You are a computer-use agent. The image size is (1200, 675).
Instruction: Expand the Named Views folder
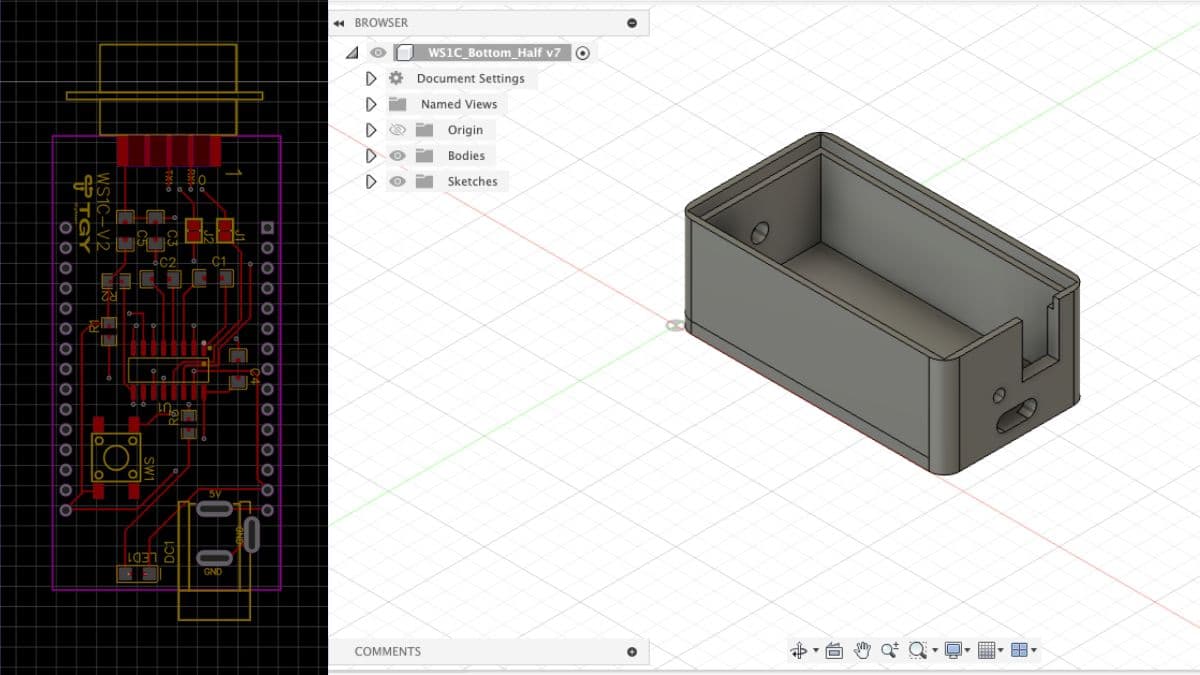[x=370, y=104]
